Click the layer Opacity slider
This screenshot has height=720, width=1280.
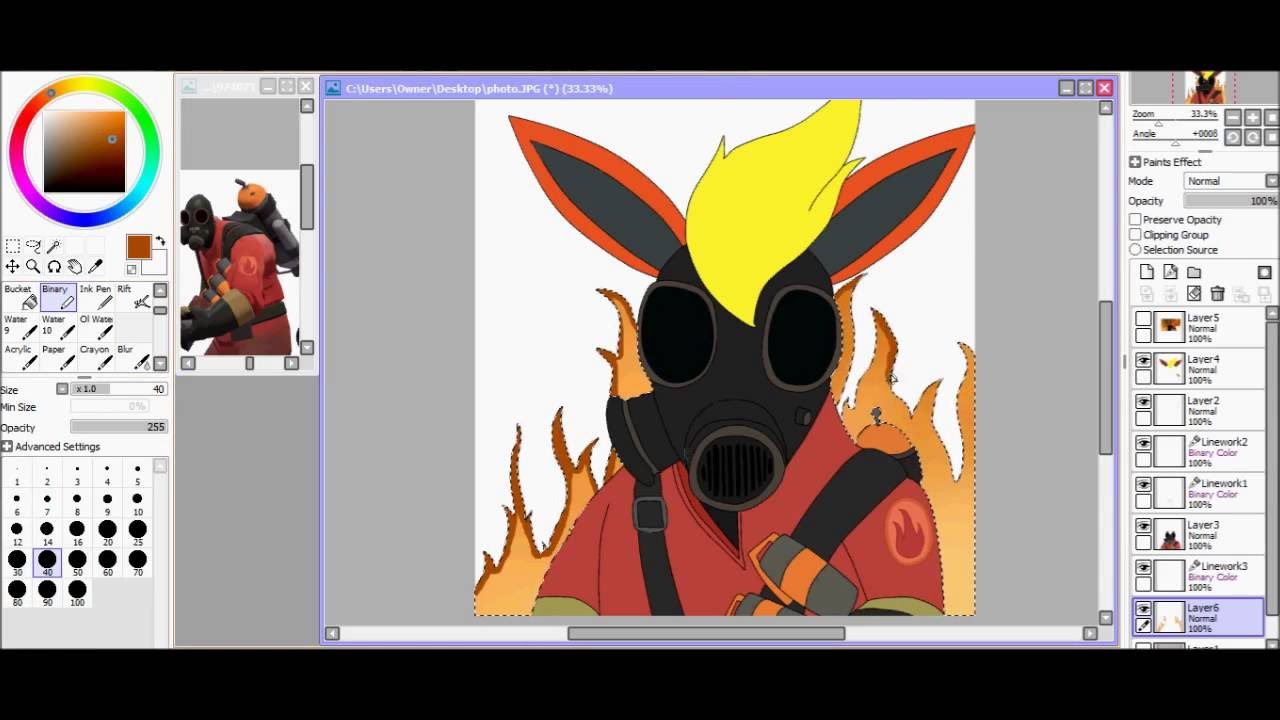[1231, 201]
